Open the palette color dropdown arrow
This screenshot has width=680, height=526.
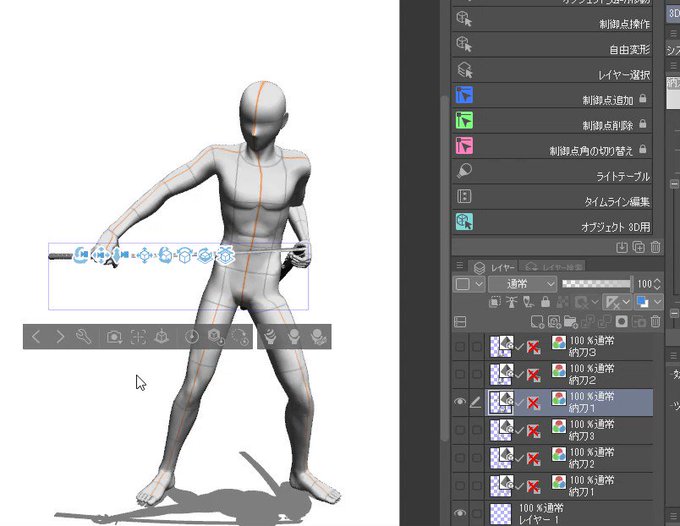coord(479,284)
